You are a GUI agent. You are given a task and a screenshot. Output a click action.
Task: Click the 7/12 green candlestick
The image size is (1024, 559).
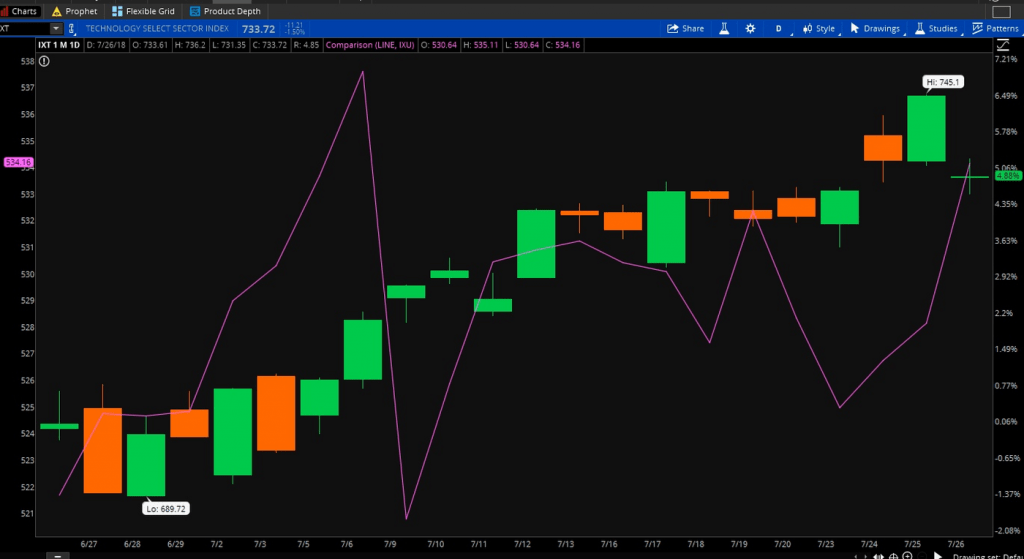(x=536, y=244)
